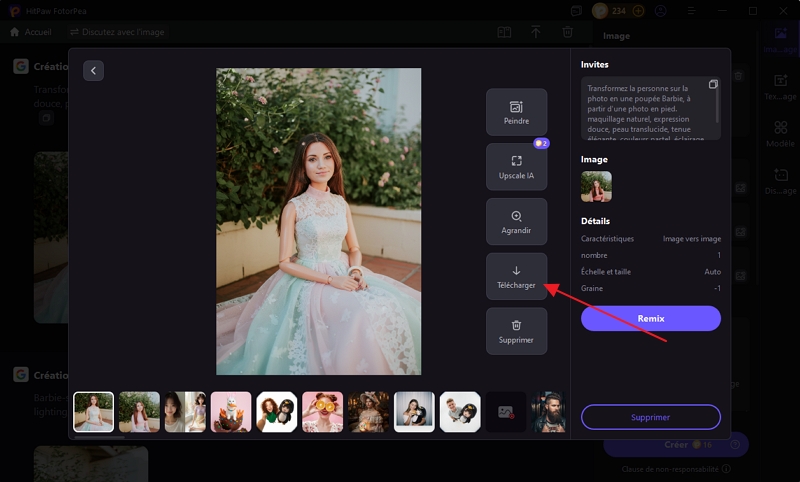
Task: Select the cat with cake thumbnail
Action: [231, 411]
